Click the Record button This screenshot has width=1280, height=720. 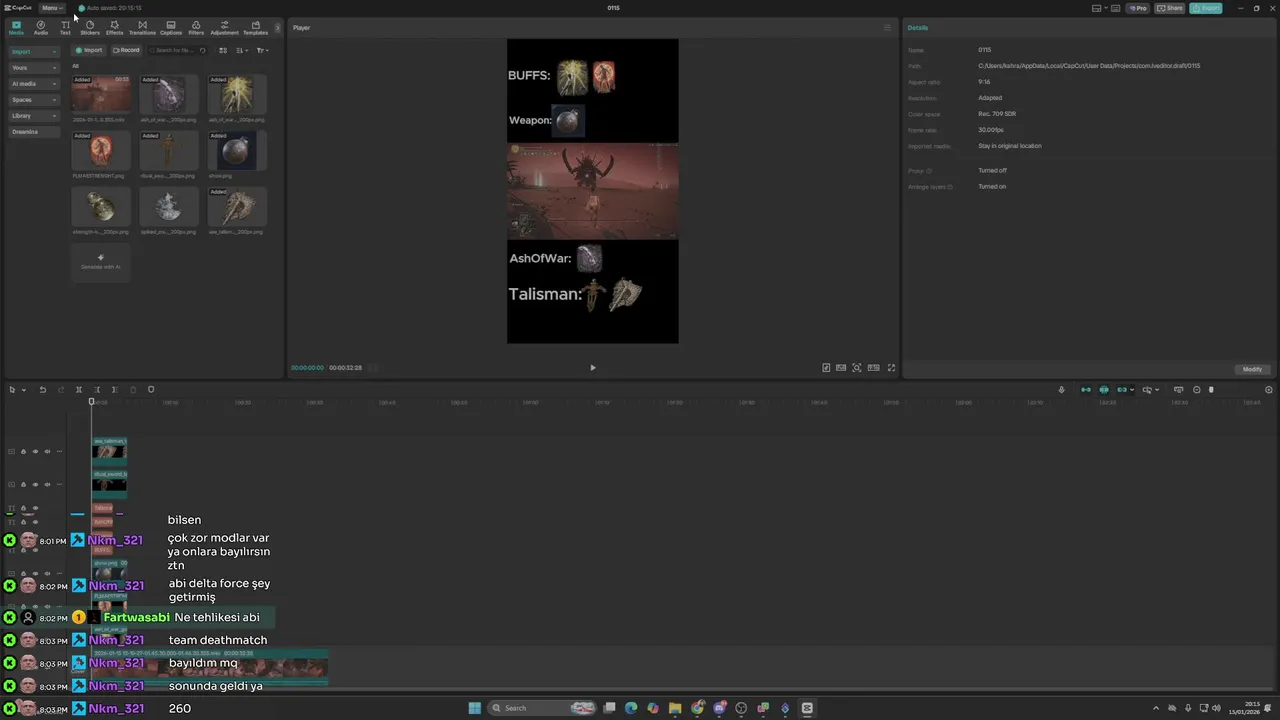coord(126,50)
